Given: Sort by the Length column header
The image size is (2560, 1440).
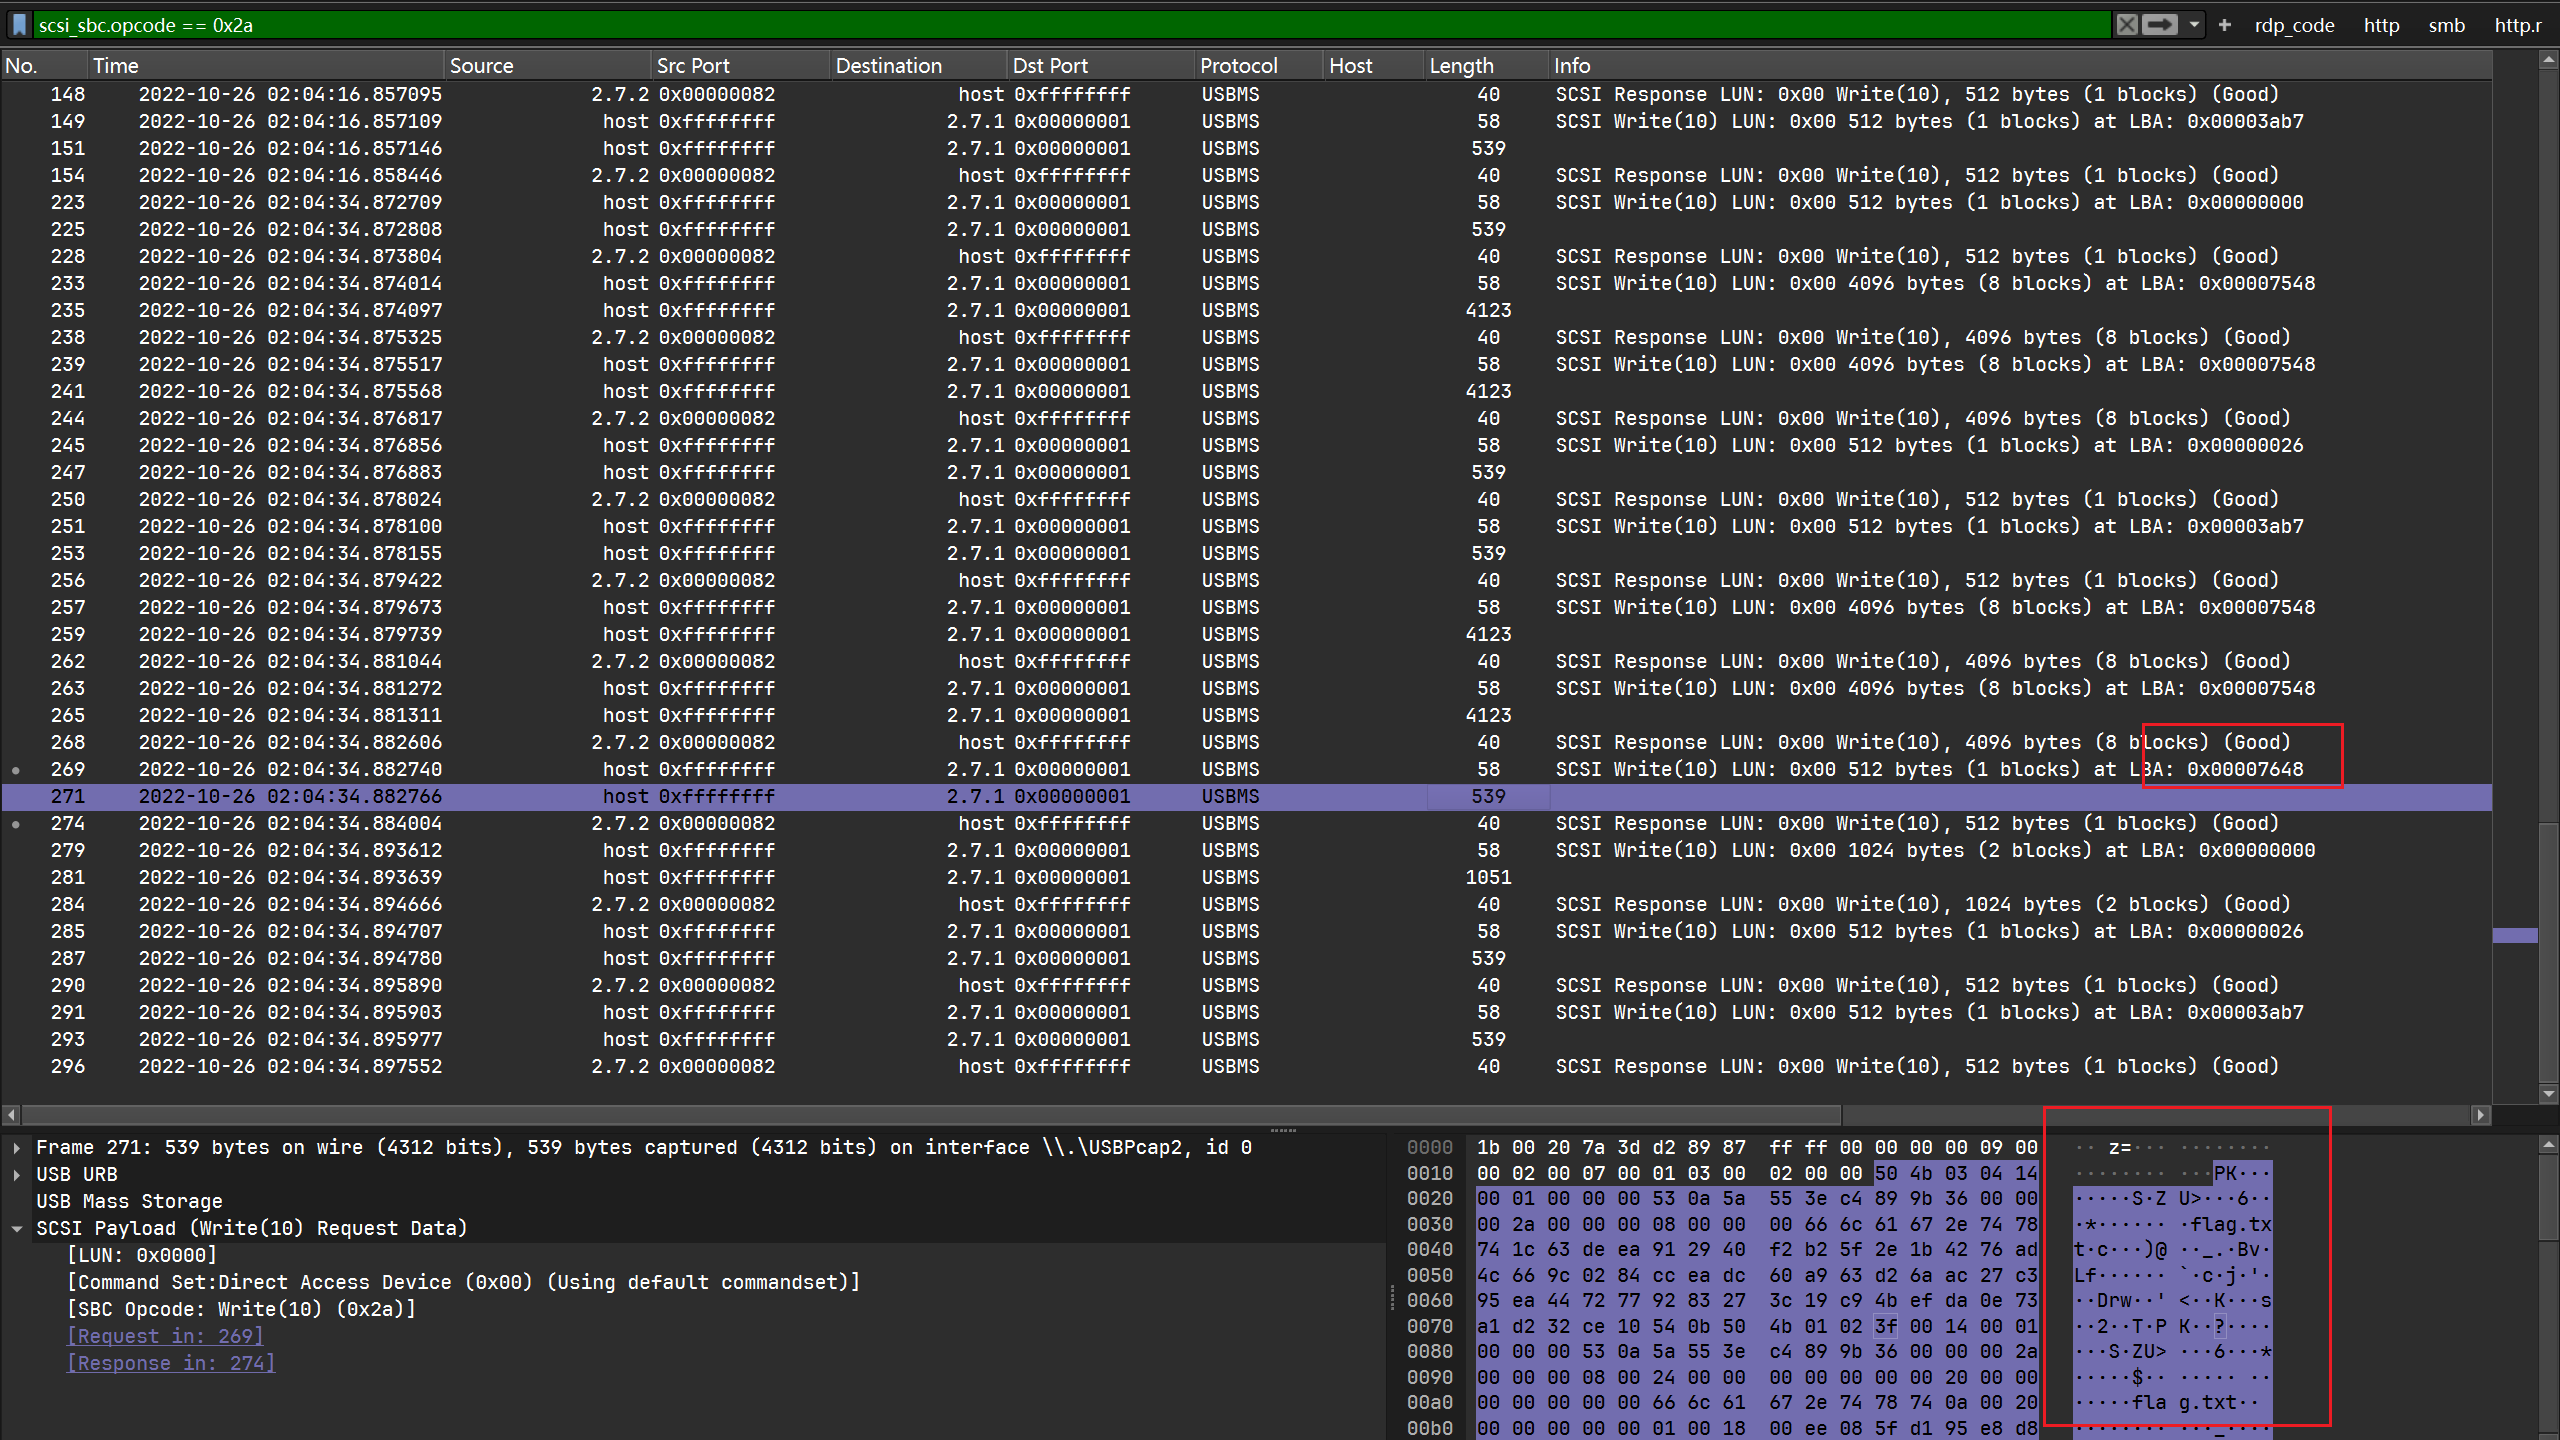Looking at the screenshot, I should (x=1487, y=65).
